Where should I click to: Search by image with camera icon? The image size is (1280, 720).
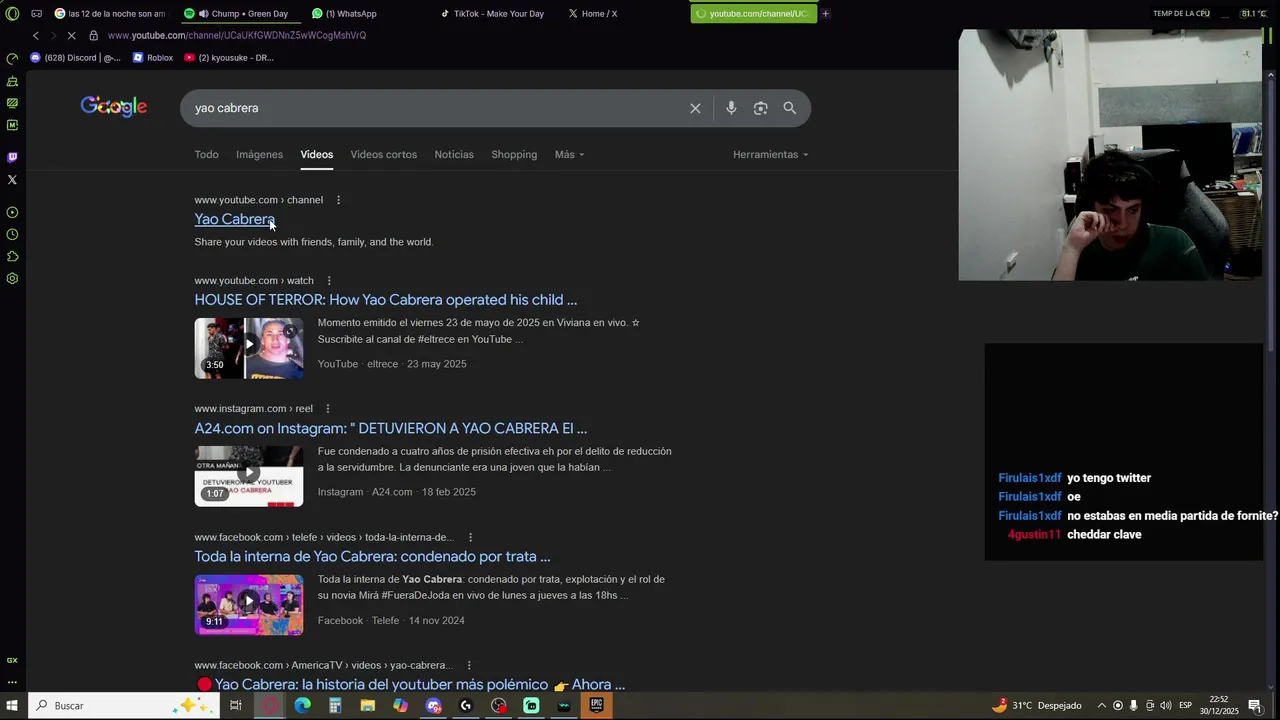(x=760, y=108)
